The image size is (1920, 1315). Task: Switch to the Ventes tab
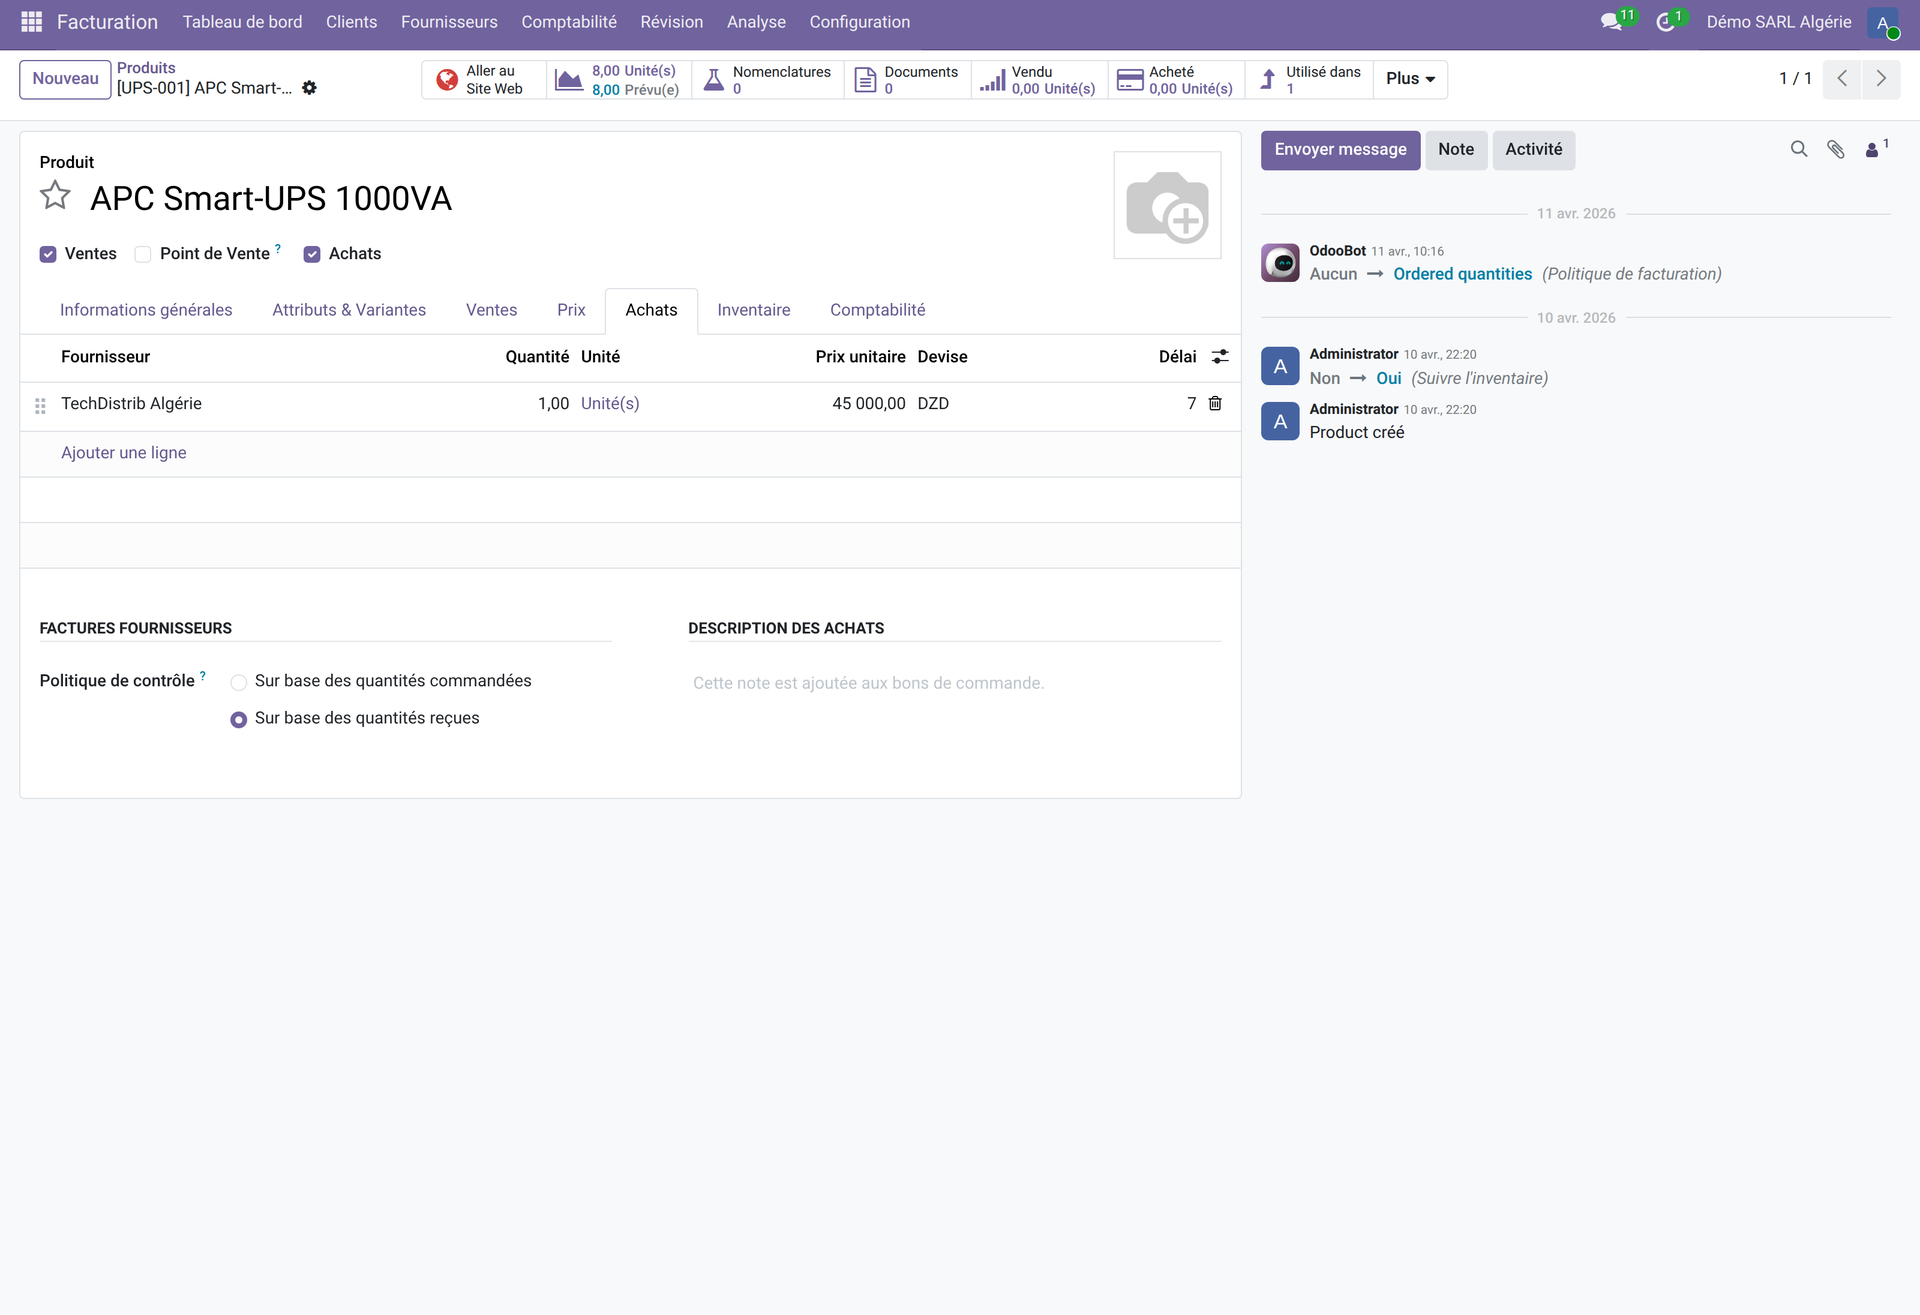coord(491,311)
